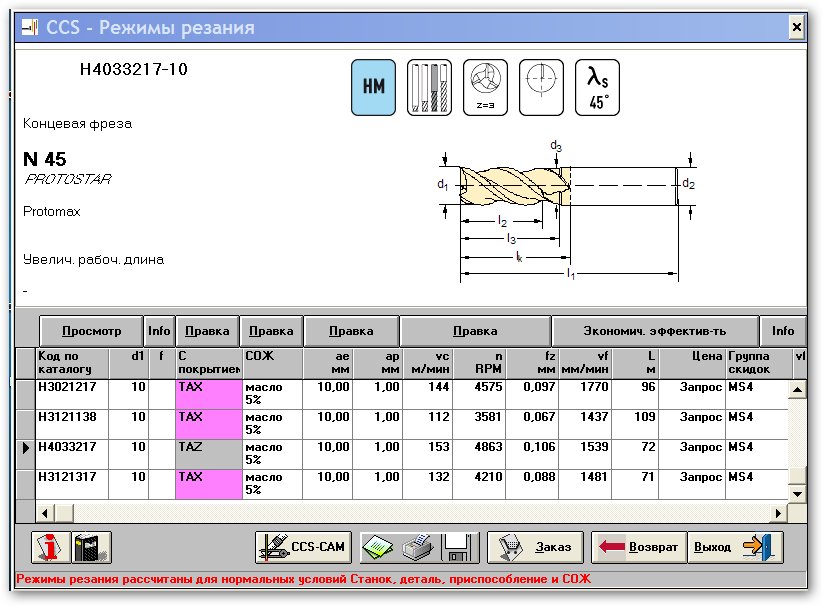Open the catalog book icon button
The width and height of the screenshot is (823, 606).
pyautogui.click(x=91, y=547)
